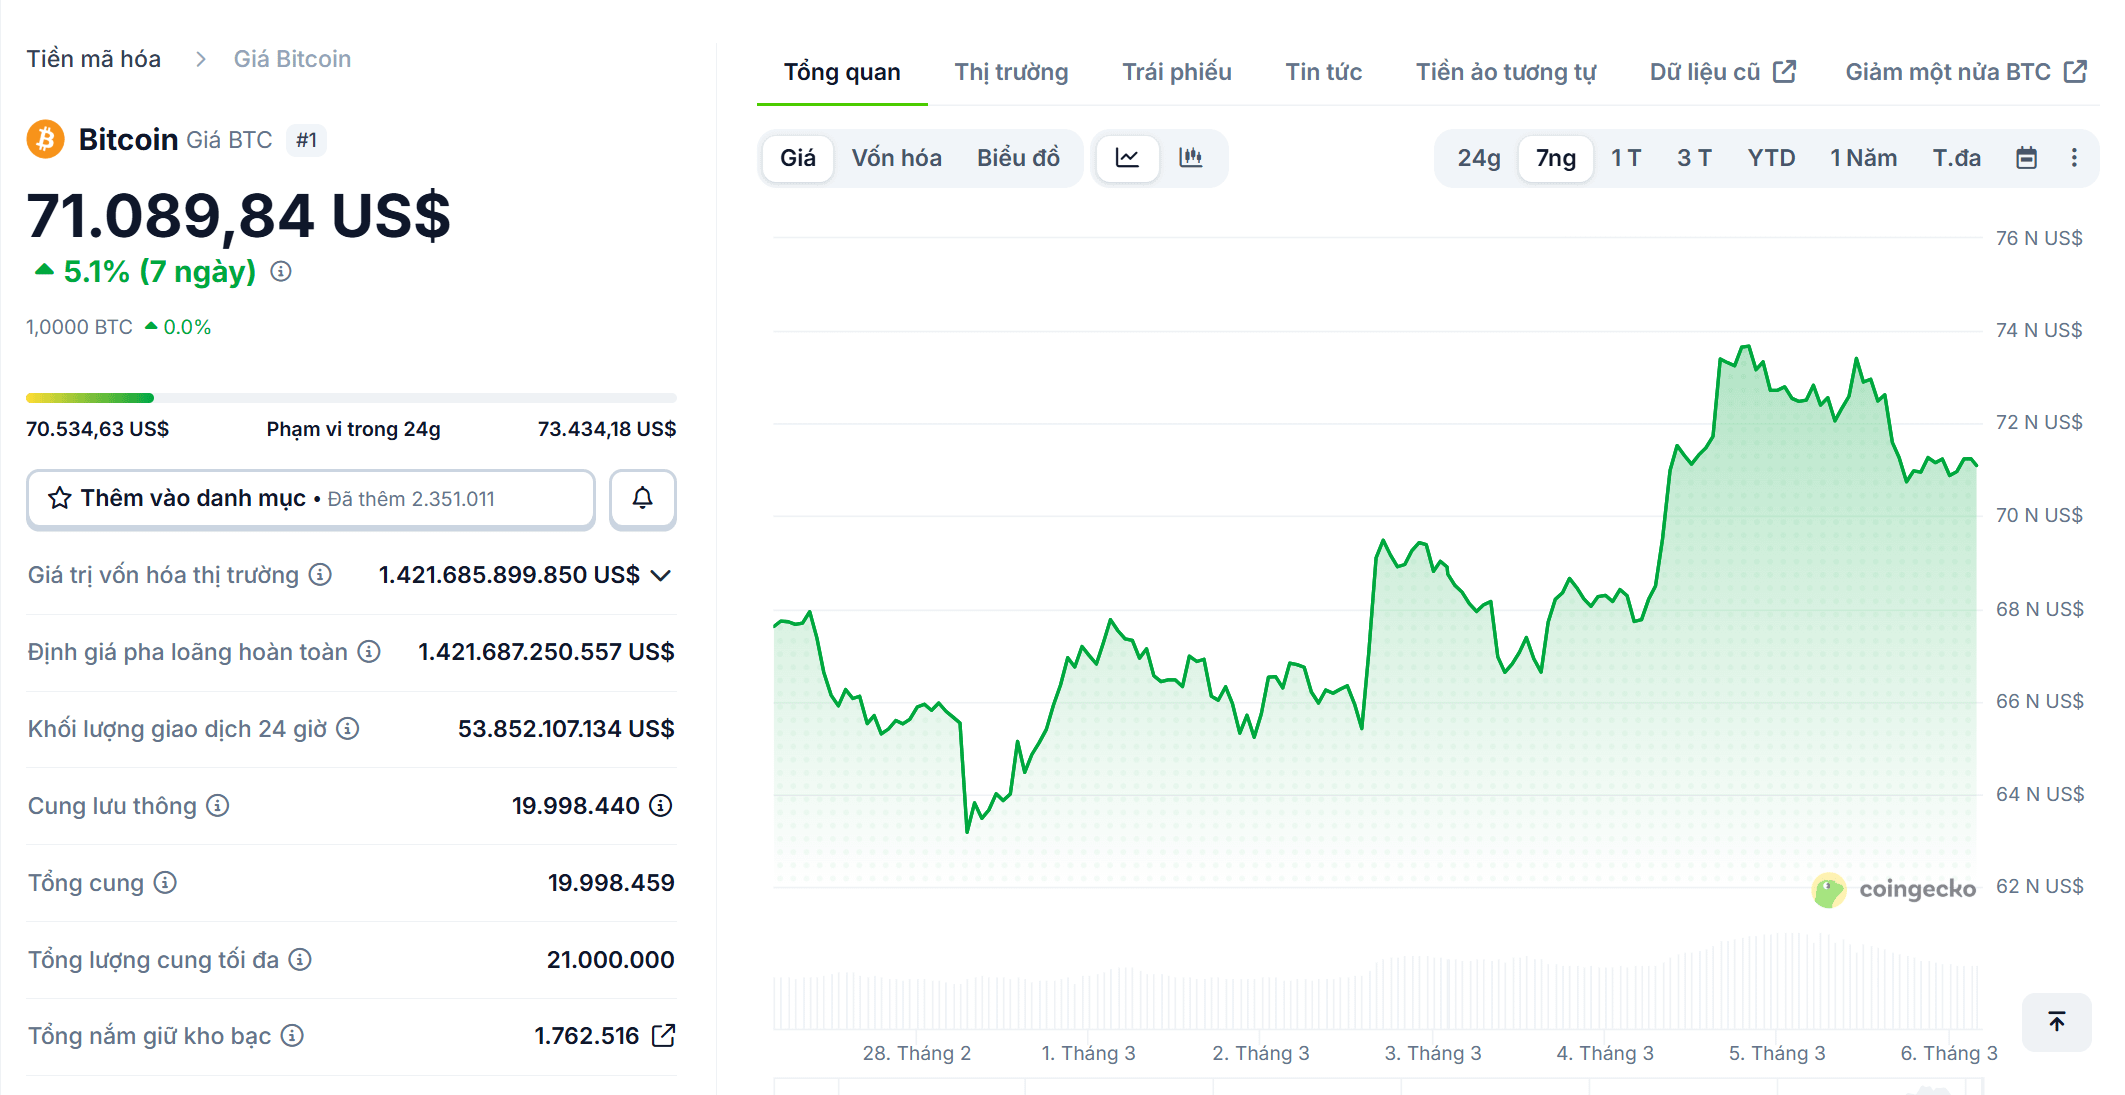Open the calendar date range picker

2026,157
